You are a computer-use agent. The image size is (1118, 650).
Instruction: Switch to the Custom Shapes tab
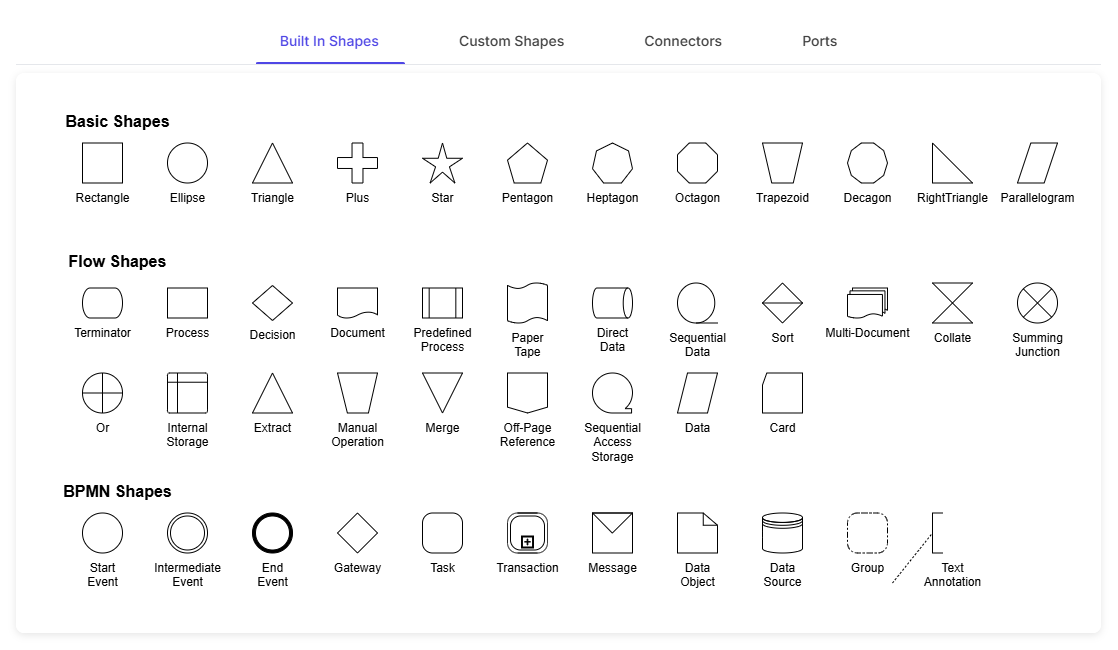pos(511,41)
